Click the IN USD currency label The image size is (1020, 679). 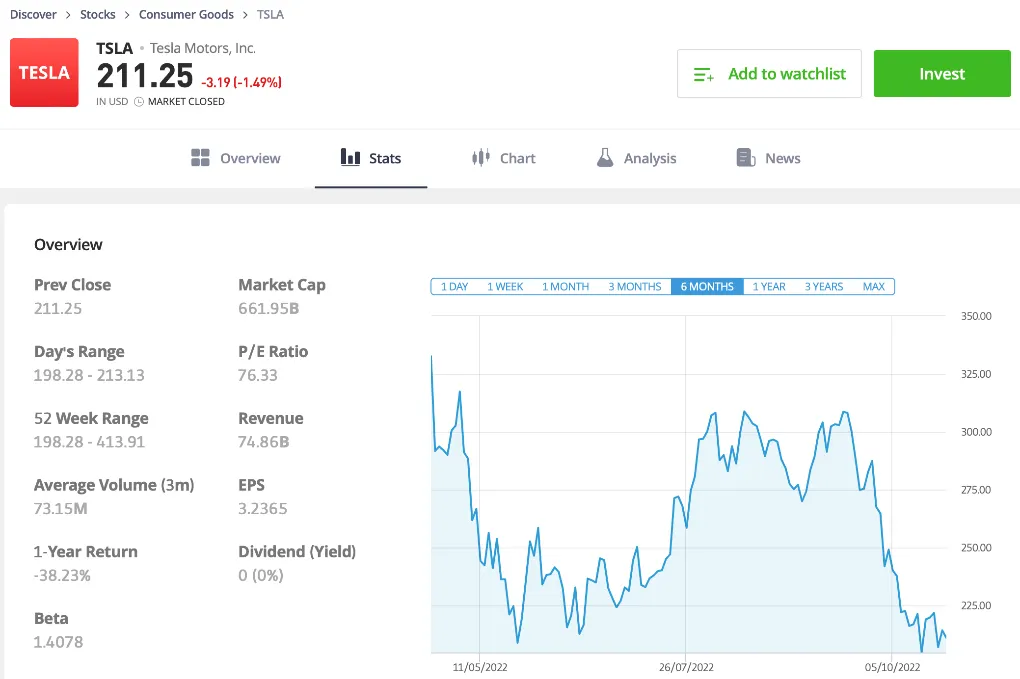pyautogui.click(x=112, y=101)
